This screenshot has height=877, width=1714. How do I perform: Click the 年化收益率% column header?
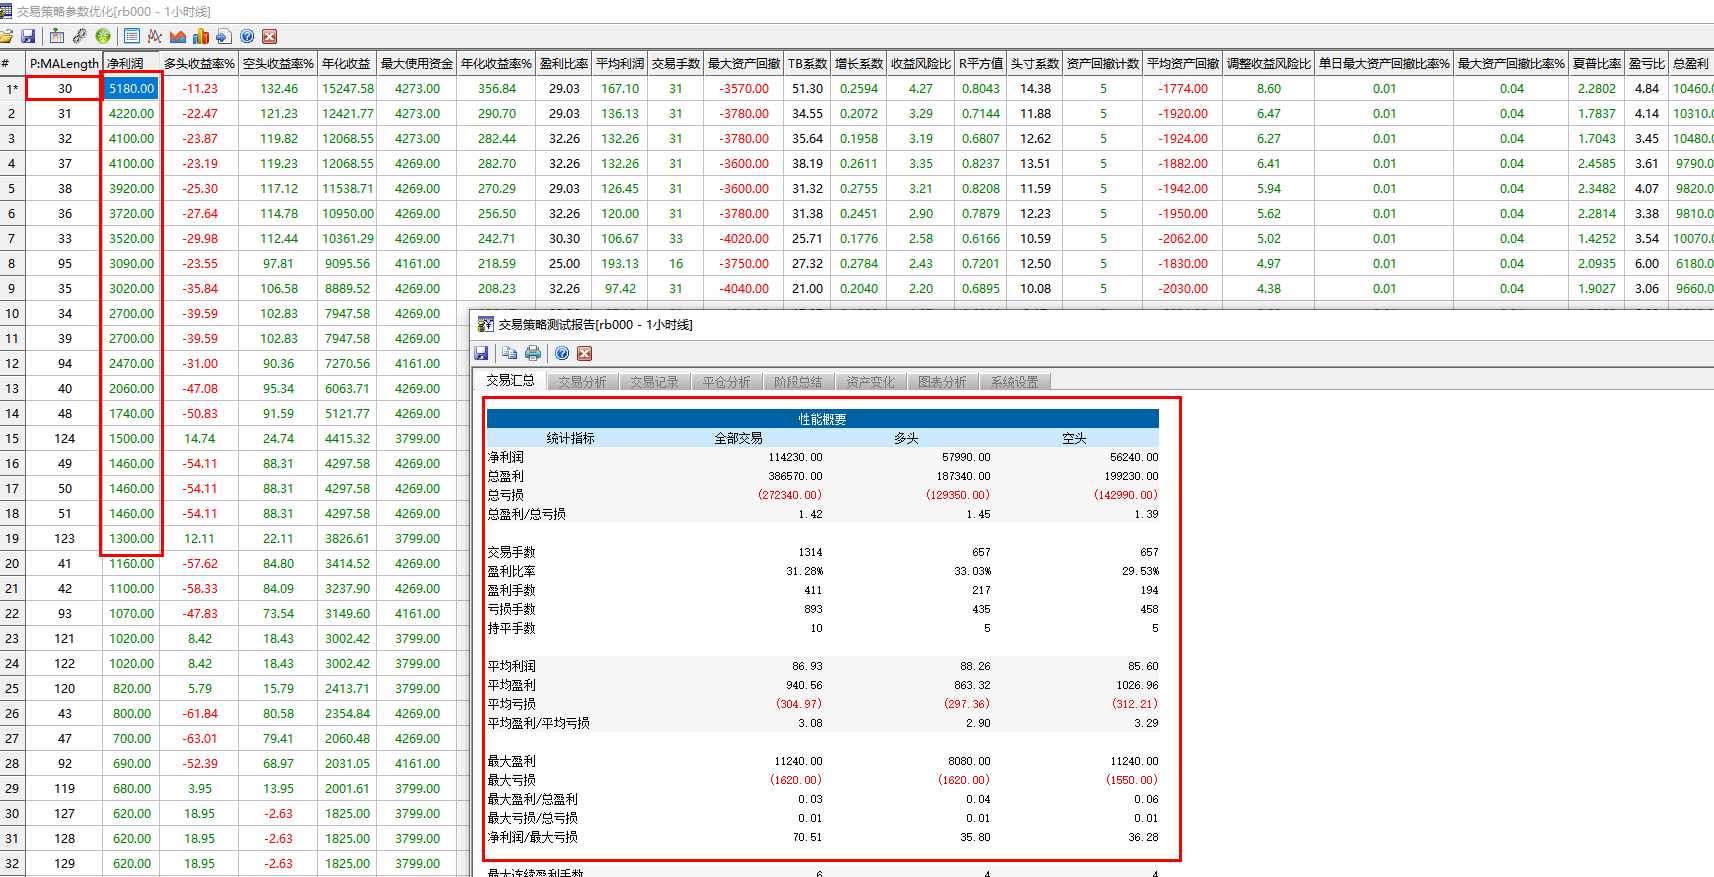(496, 63)
